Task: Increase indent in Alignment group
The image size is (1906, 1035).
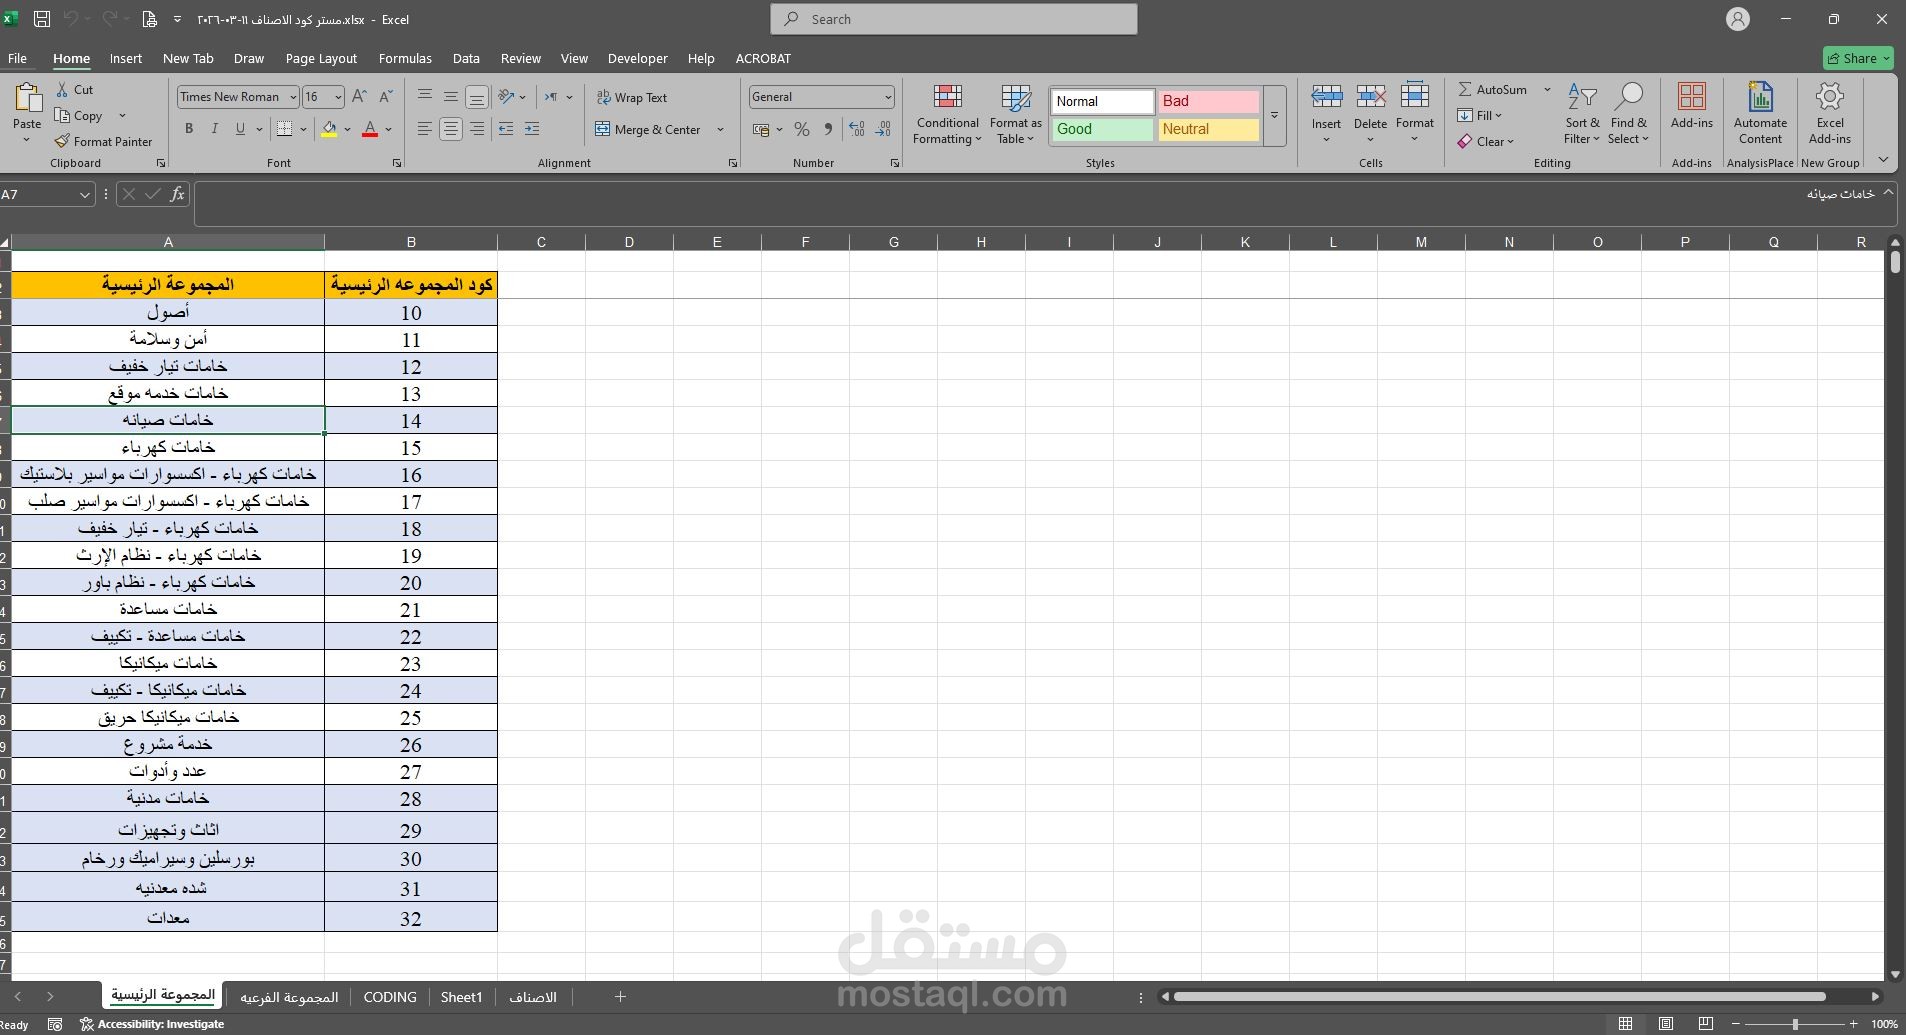Action: click(x=532, y=129)
